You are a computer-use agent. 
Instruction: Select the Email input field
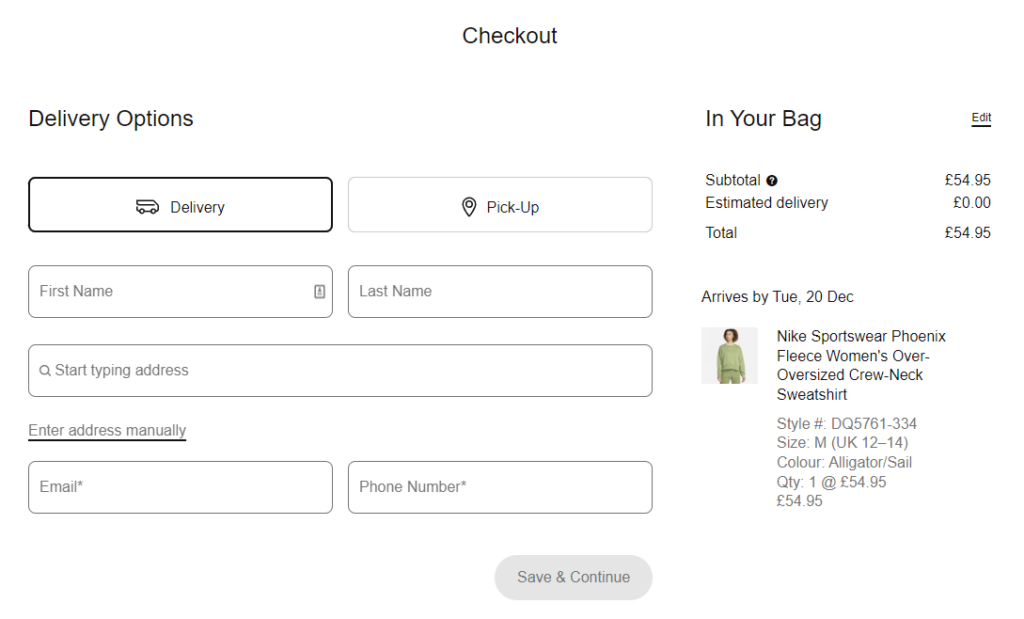pos(180,487)
